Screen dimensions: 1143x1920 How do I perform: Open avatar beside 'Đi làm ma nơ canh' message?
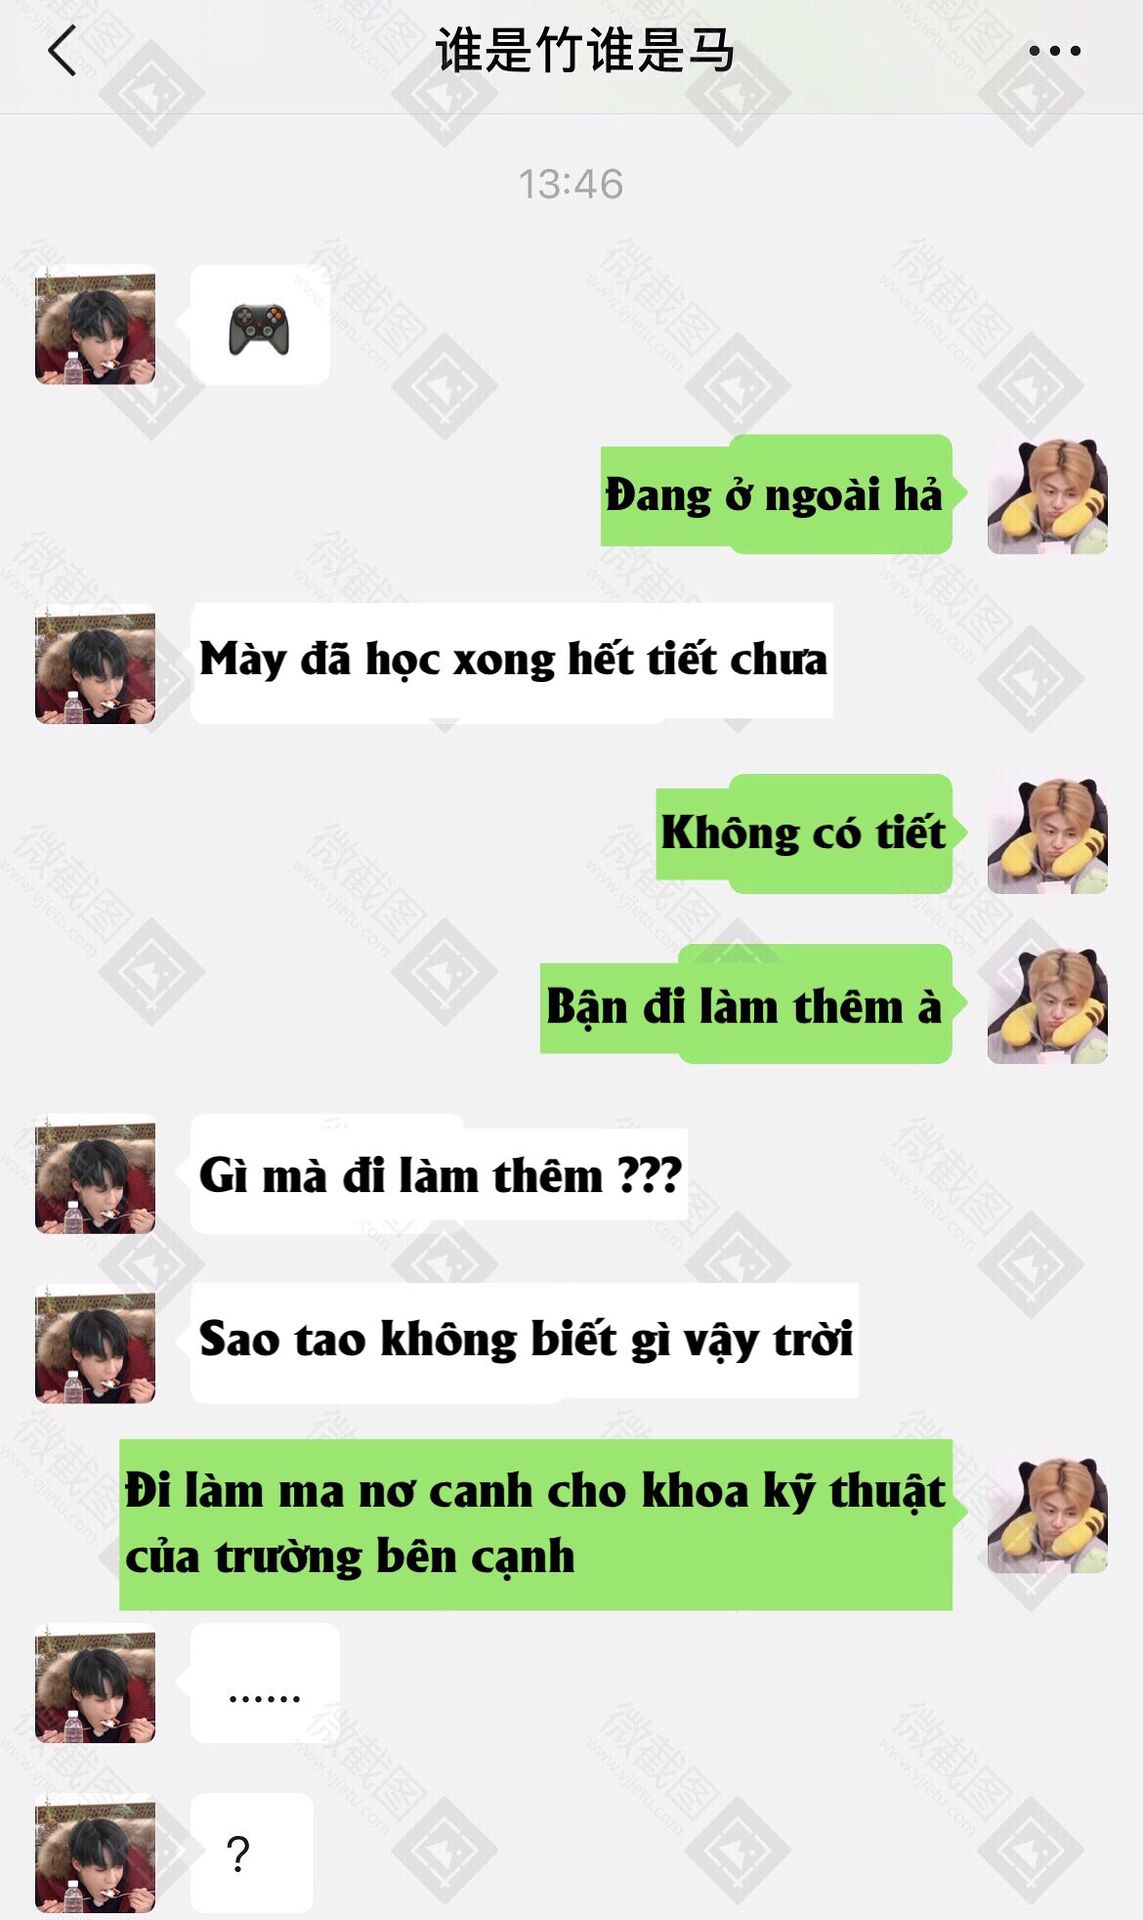pyautogui.click(x=1047, y=1514)
